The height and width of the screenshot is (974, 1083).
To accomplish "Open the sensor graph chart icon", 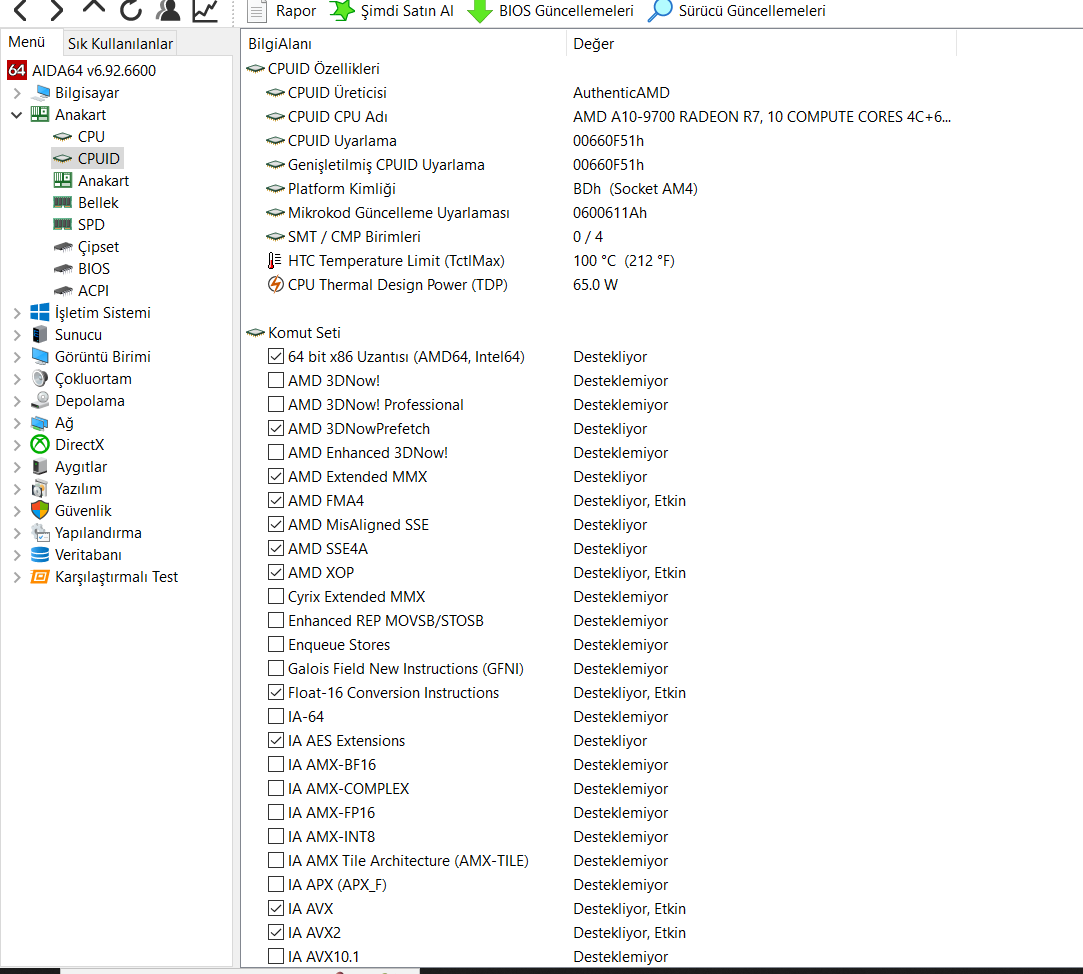I will [205, 10].
